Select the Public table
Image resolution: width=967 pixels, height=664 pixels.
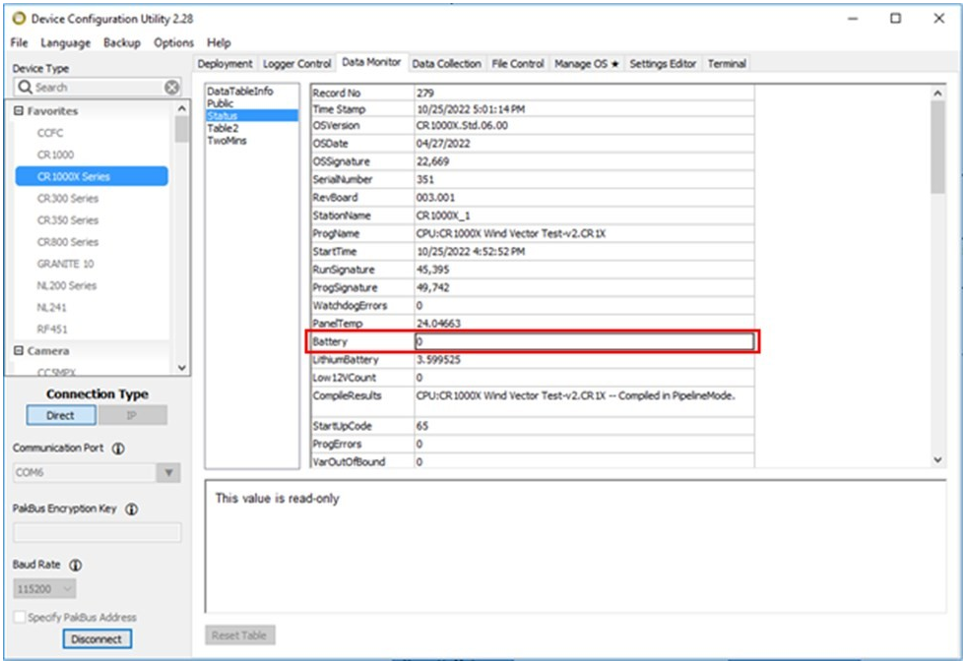220,104
